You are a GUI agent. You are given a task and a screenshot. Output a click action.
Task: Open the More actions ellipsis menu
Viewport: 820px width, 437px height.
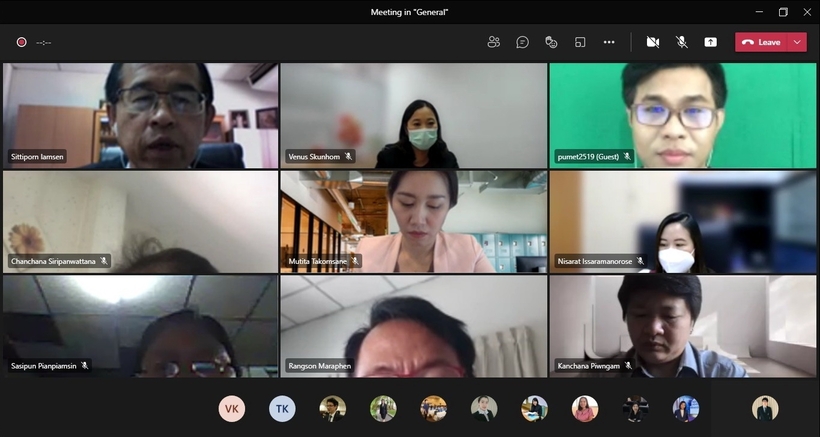pos(609,42)
